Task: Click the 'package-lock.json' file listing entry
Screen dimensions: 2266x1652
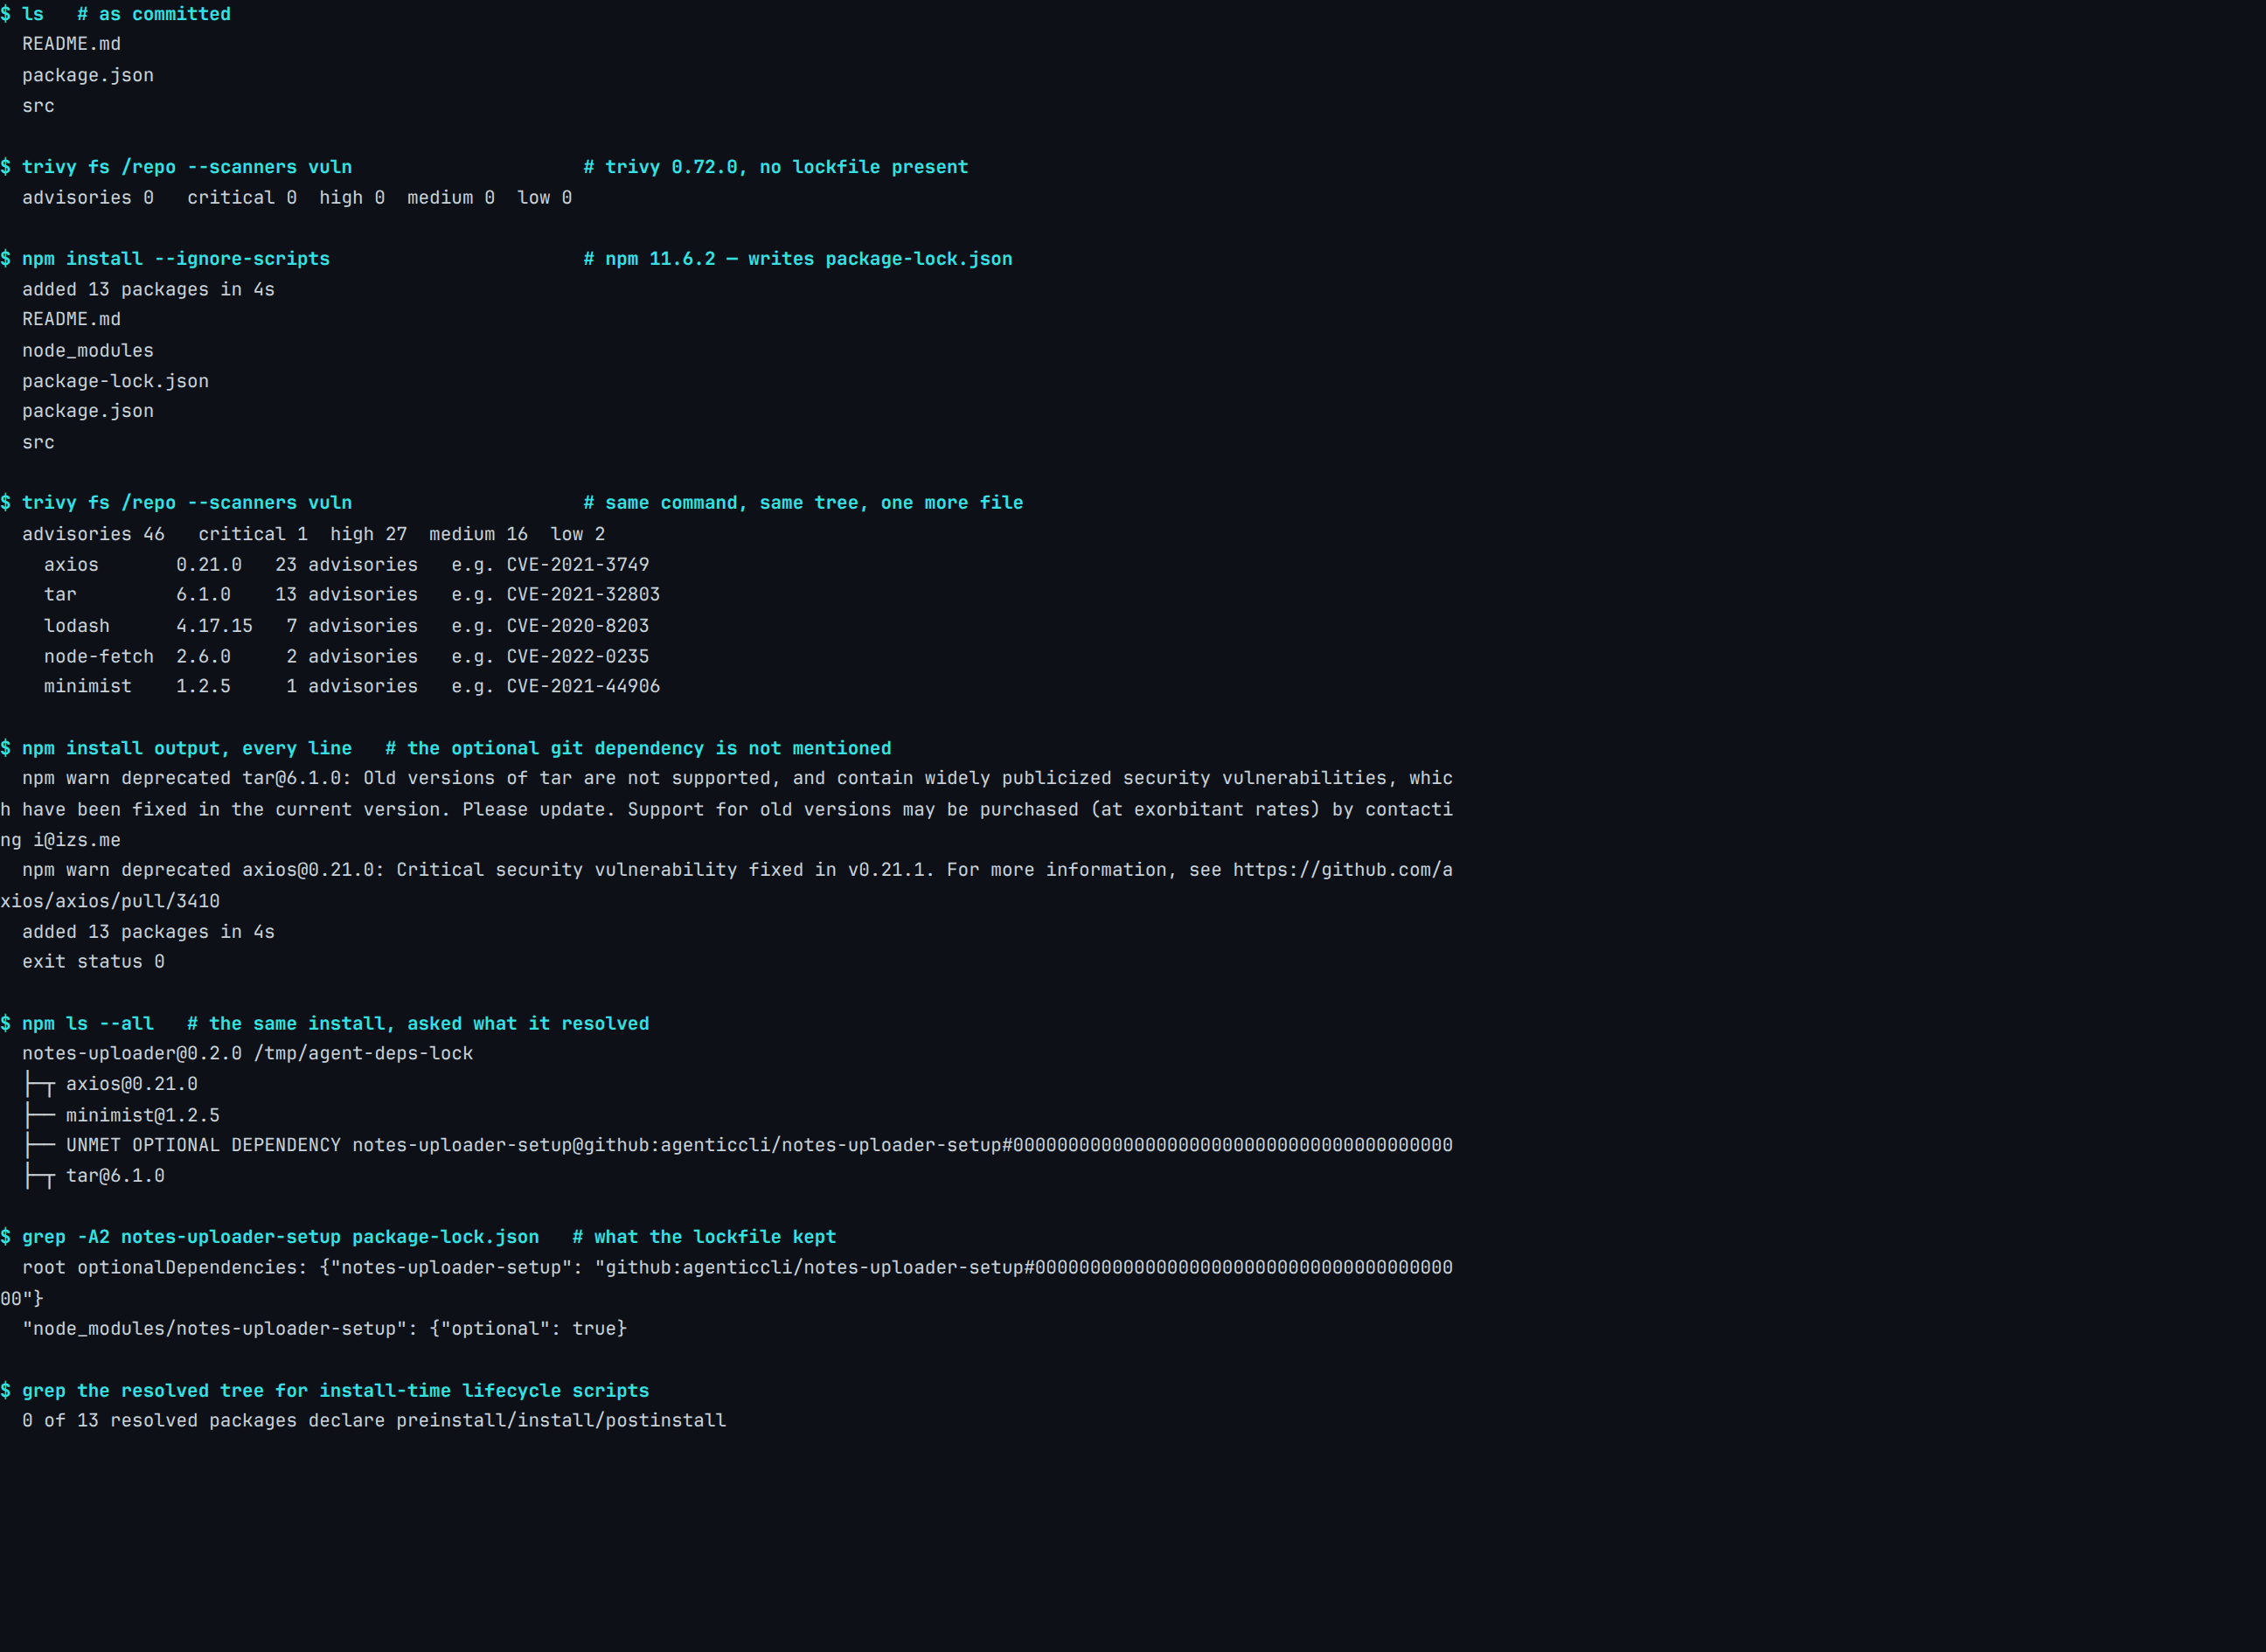Action: coord(115,381)
